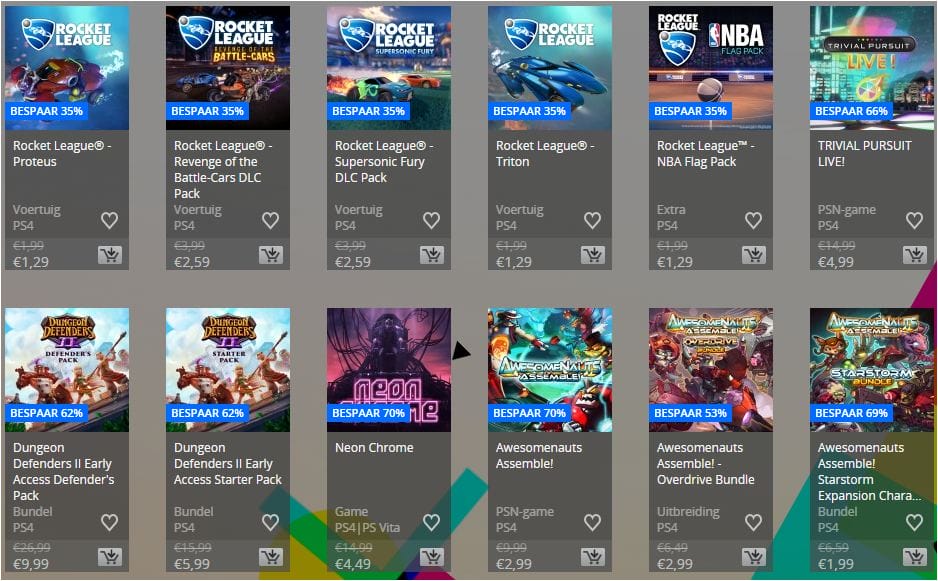Open the Rocket League NBA Flag Pack thumbnail
Screen dimensions: 938x581
pyautogui.click(x=711, y=68)
